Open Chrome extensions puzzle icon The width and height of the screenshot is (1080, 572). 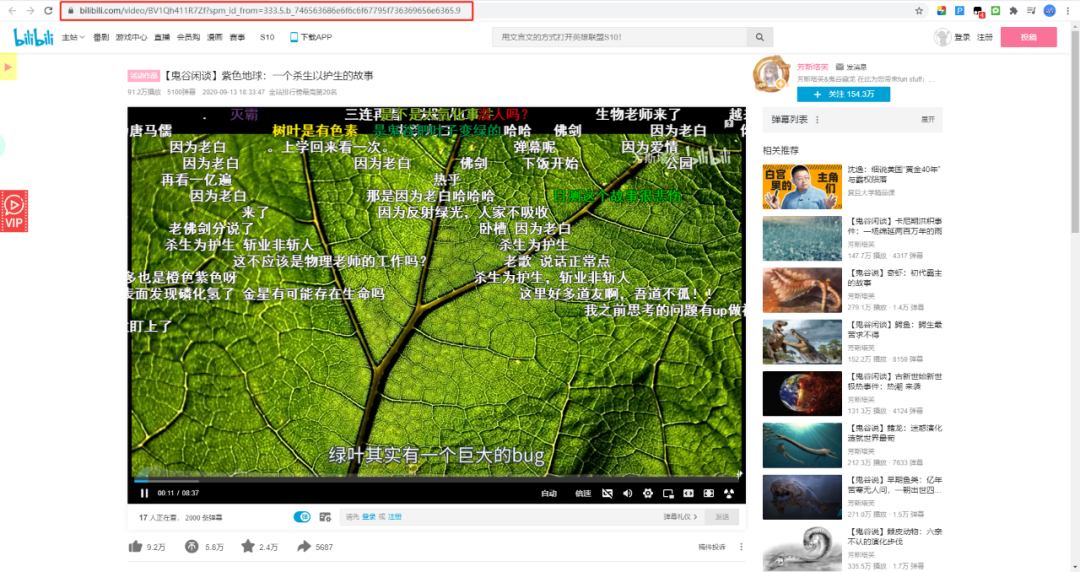[1013, 10]
